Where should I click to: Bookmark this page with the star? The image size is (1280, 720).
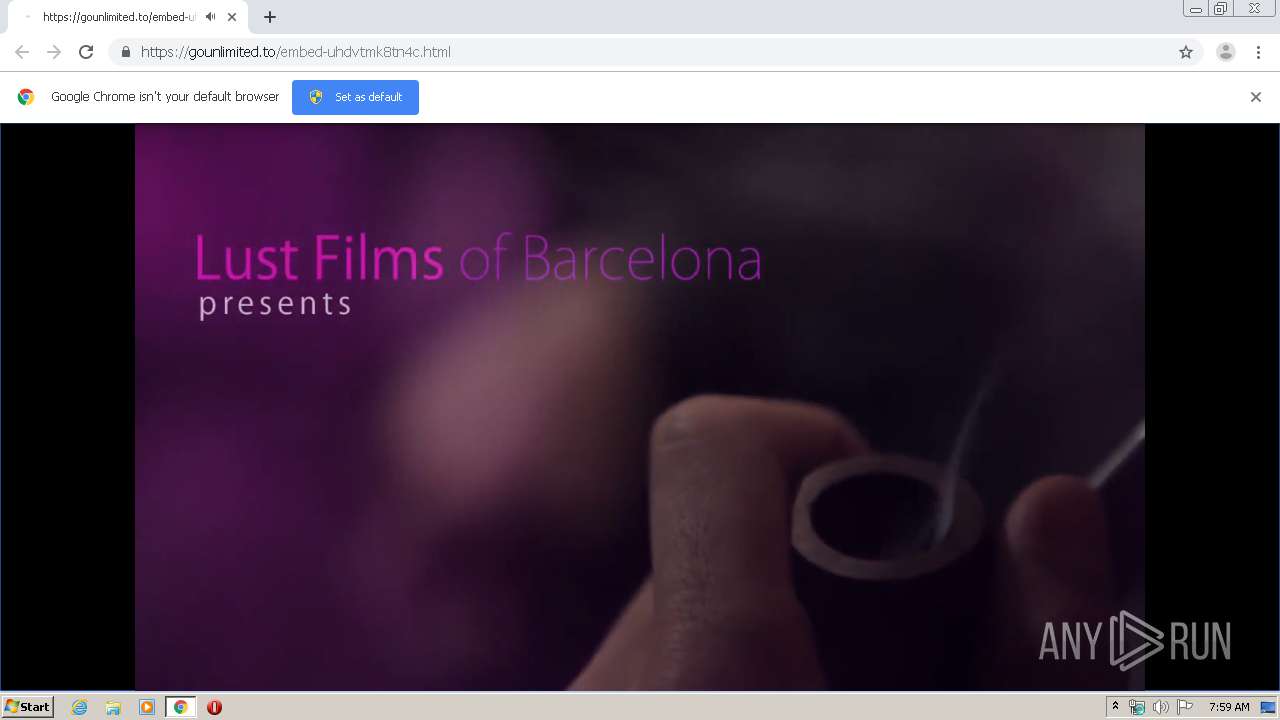(1186, 52)
